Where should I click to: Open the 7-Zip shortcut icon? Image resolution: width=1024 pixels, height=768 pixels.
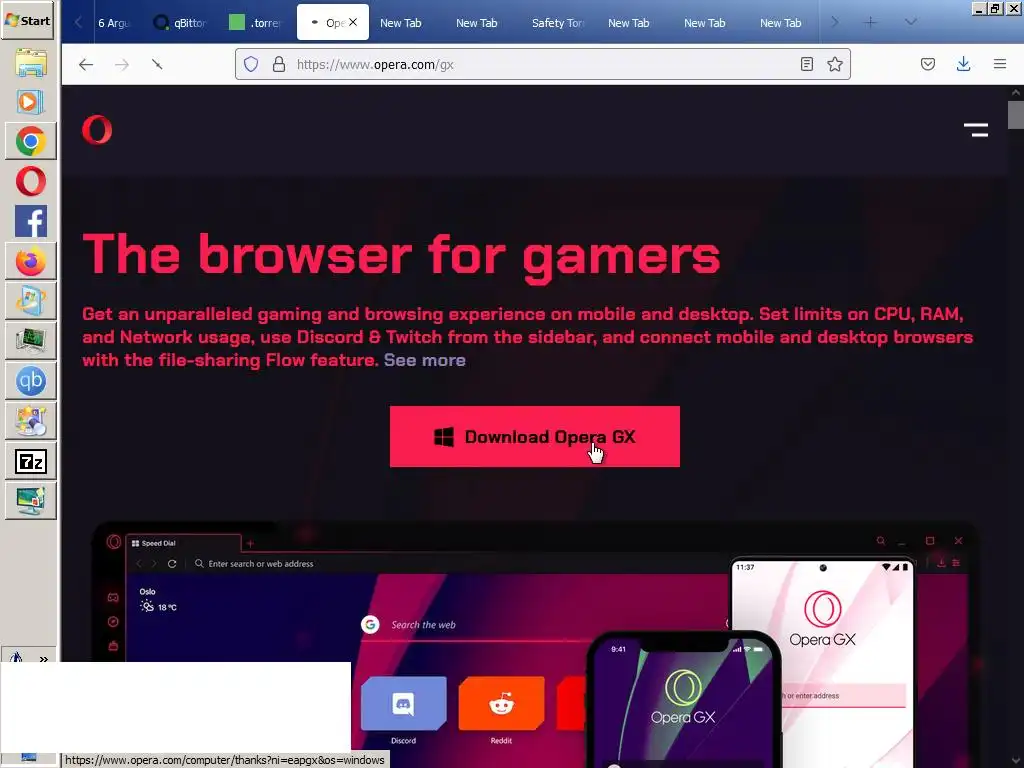click(x=31, y=461)
